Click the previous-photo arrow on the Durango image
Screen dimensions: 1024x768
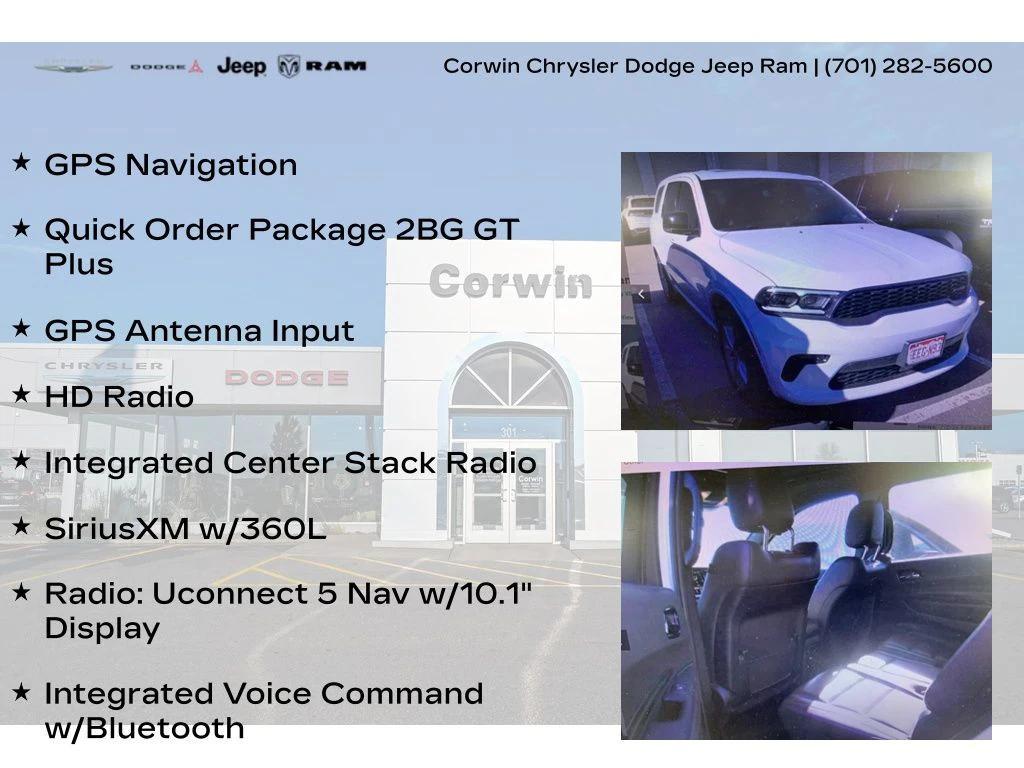[641, 295]
